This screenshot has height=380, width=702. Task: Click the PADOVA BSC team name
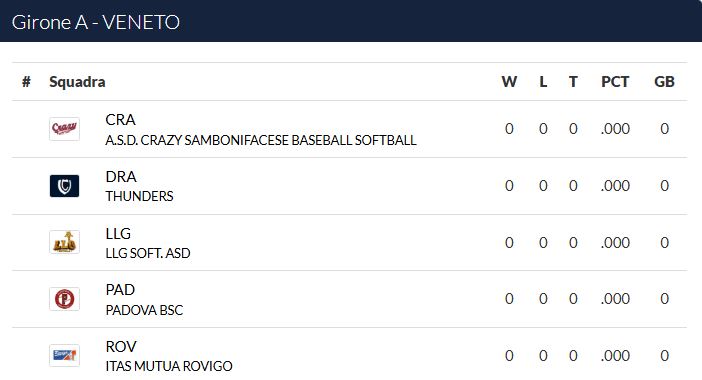click(x=144, y=310)
